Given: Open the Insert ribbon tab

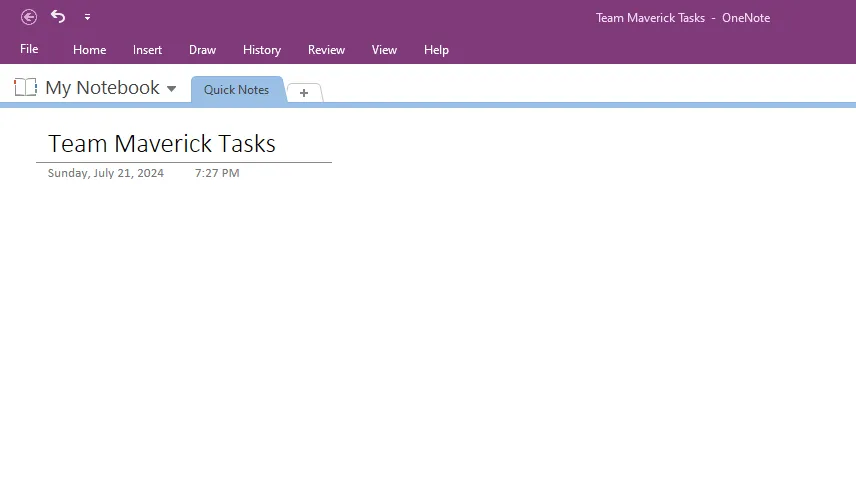Looking at the screenshot, I should click(147, 50).
